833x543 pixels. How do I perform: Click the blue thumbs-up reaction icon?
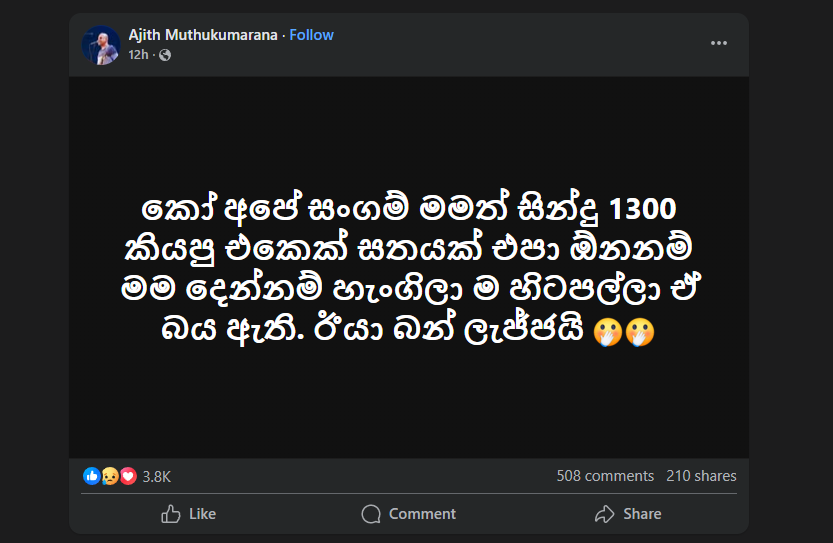point(92,476)
